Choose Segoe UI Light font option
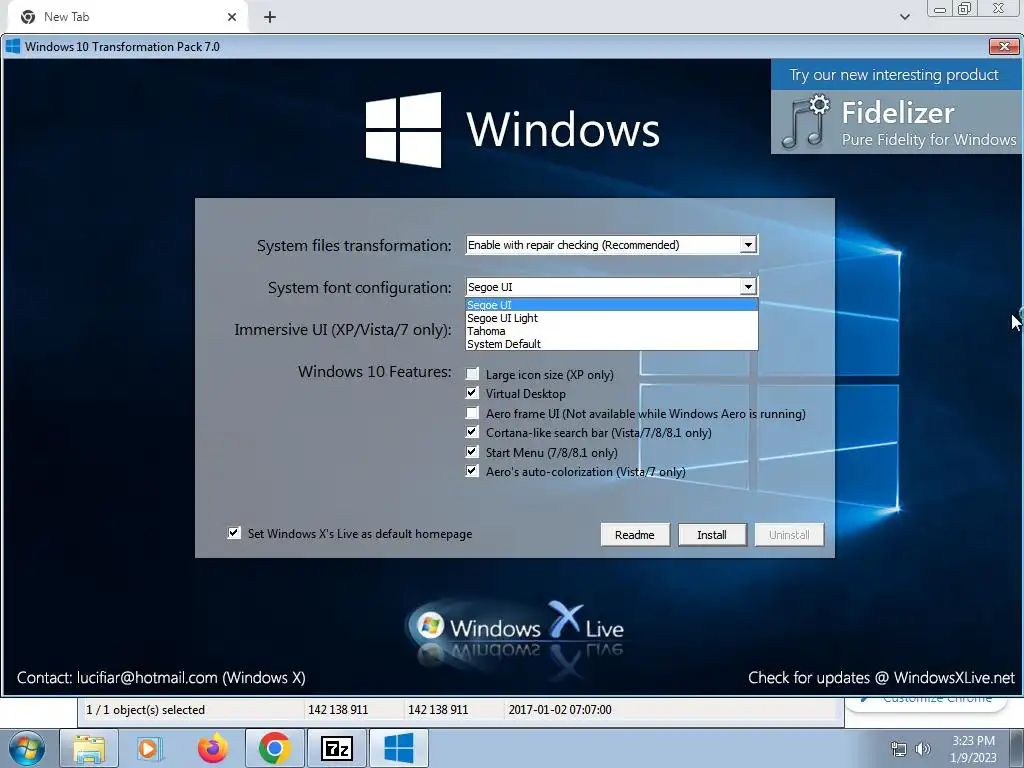The height and width of the screenshot is (768, 1024). pyautogui.click(x=611, y=318)
